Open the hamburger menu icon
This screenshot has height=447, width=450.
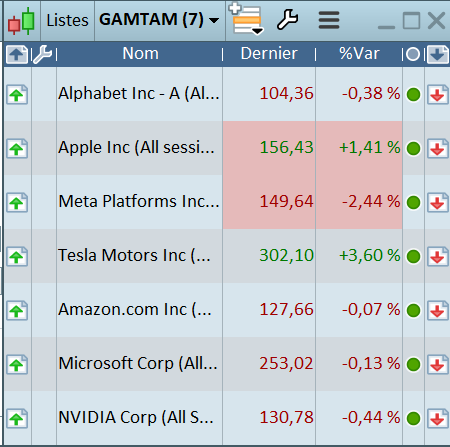click(329, 20)
